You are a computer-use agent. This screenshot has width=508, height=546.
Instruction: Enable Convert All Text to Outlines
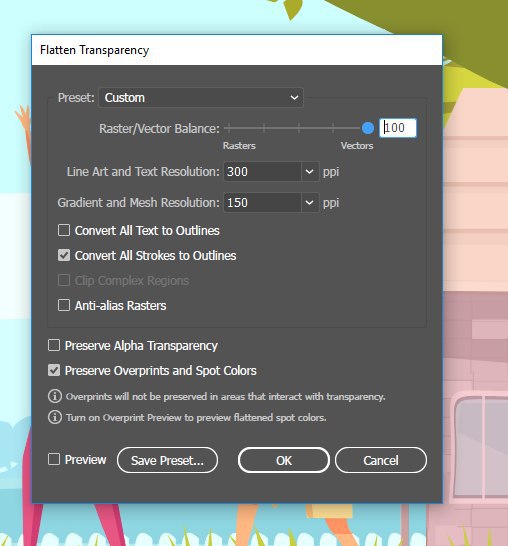coord(64,230)
